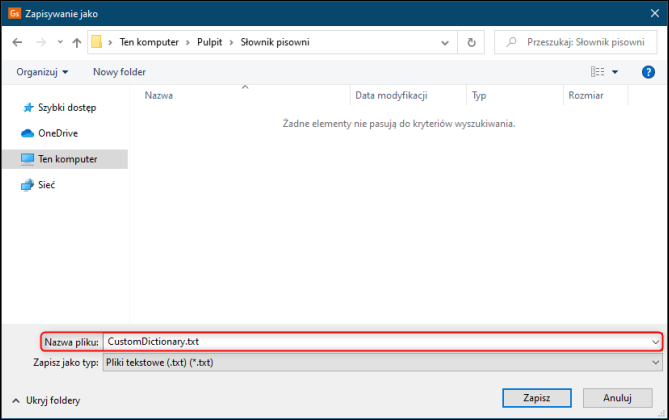Open help with the question mark

(648, 72)
